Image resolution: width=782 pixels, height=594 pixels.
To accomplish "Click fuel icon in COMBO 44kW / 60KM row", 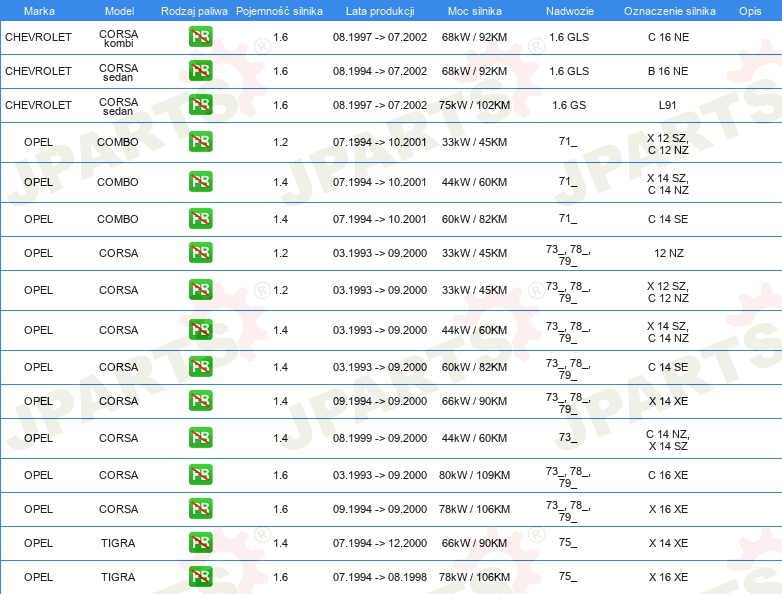I will coord(200,182).
